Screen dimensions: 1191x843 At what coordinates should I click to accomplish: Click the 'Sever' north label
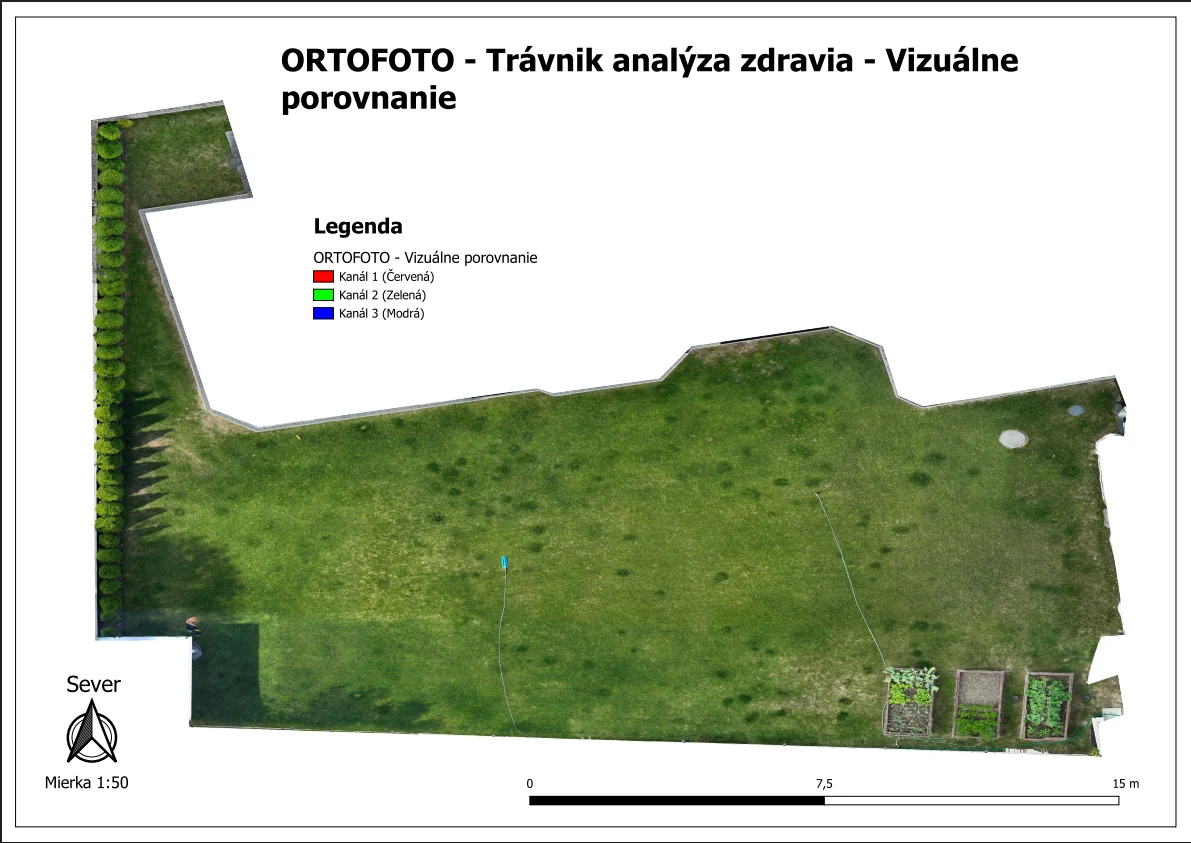click(x=93, y=684)
